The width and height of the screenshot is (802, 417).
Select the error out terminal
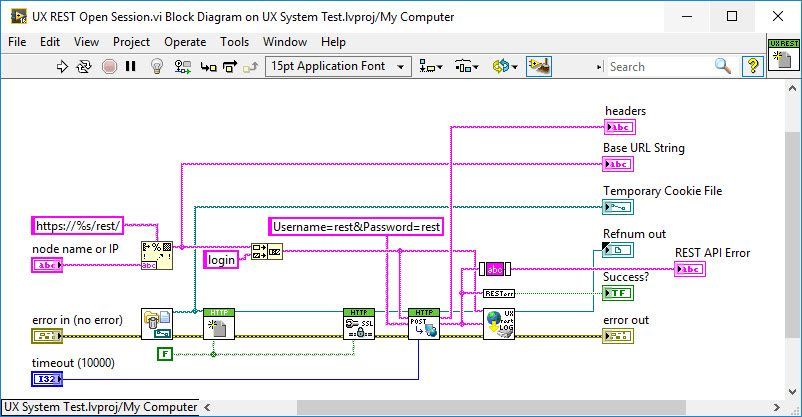point(618,336)
